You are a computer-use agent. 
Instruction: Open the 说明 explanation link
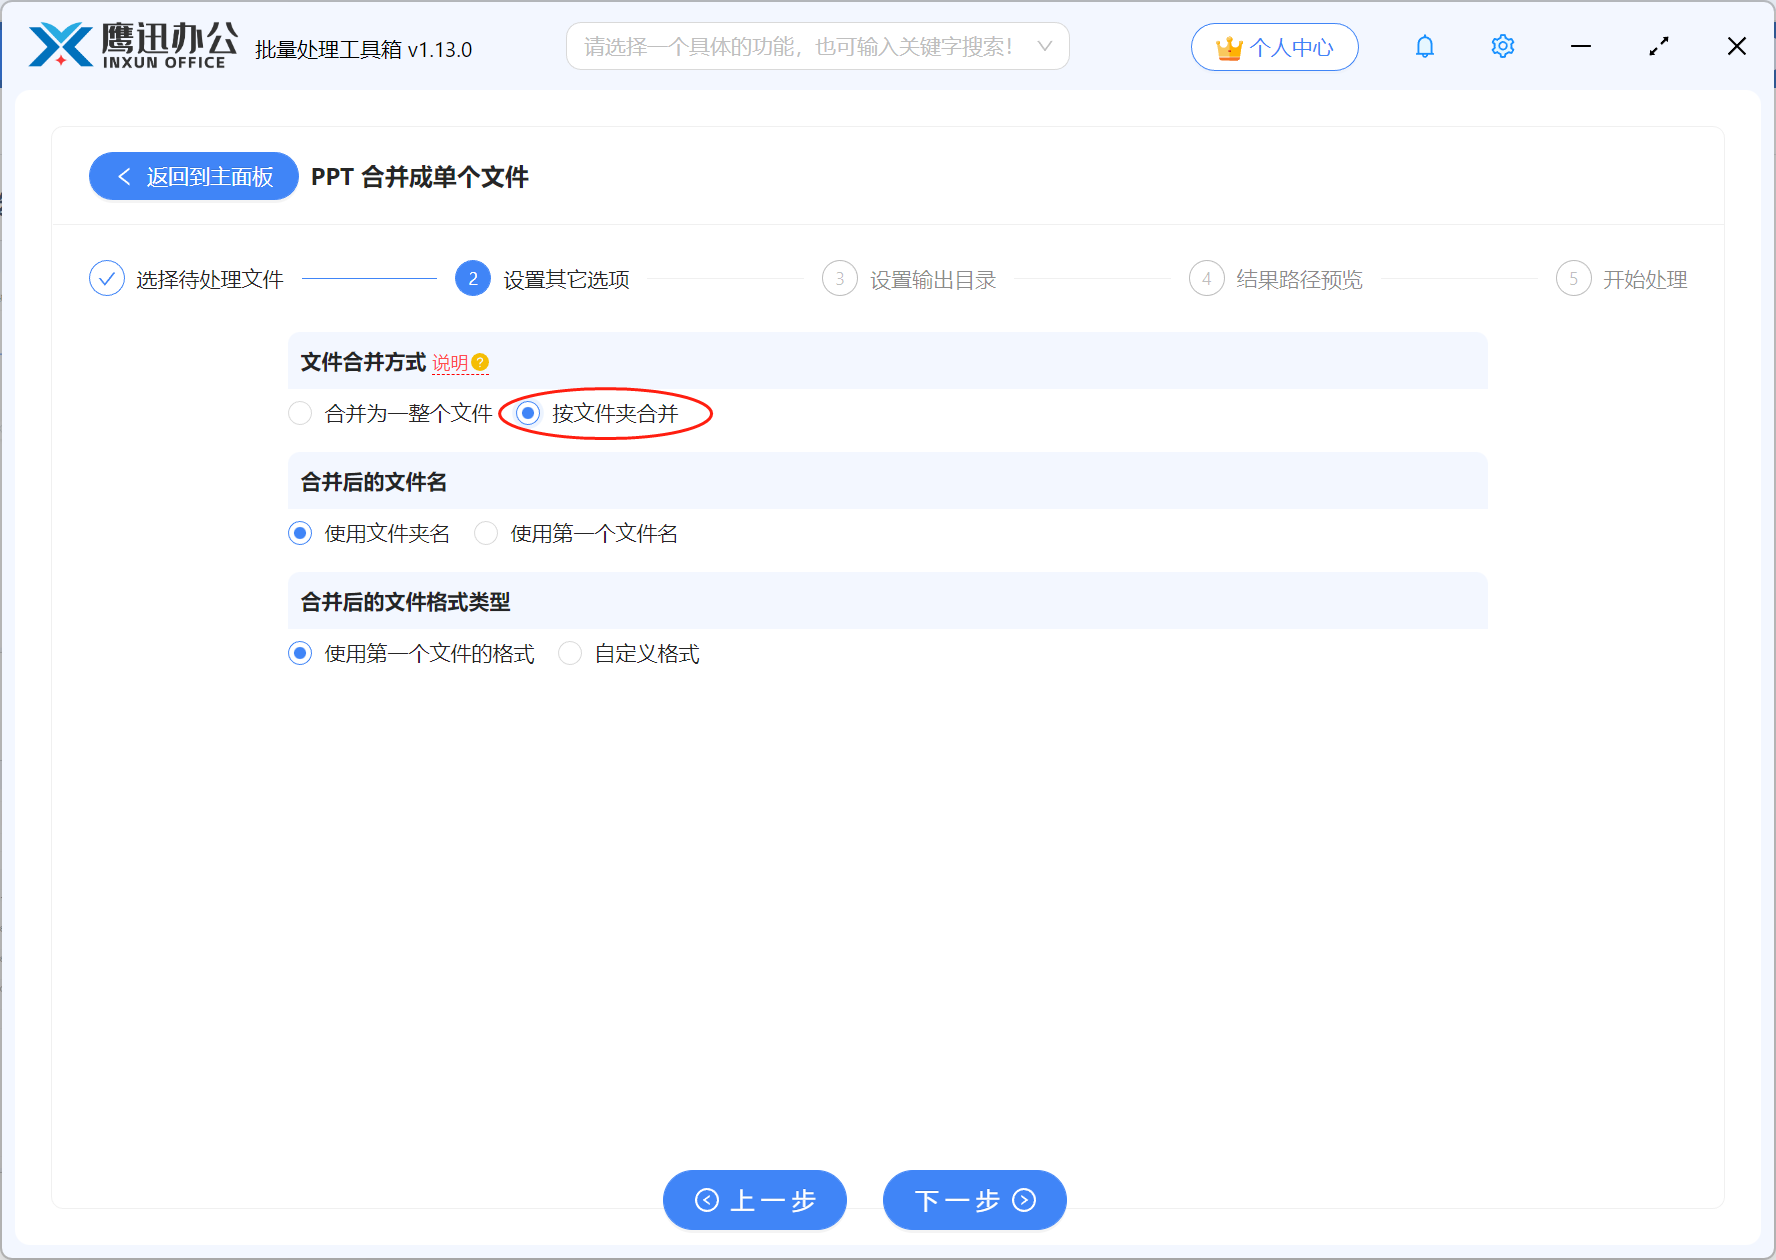(x=452, y=364)
